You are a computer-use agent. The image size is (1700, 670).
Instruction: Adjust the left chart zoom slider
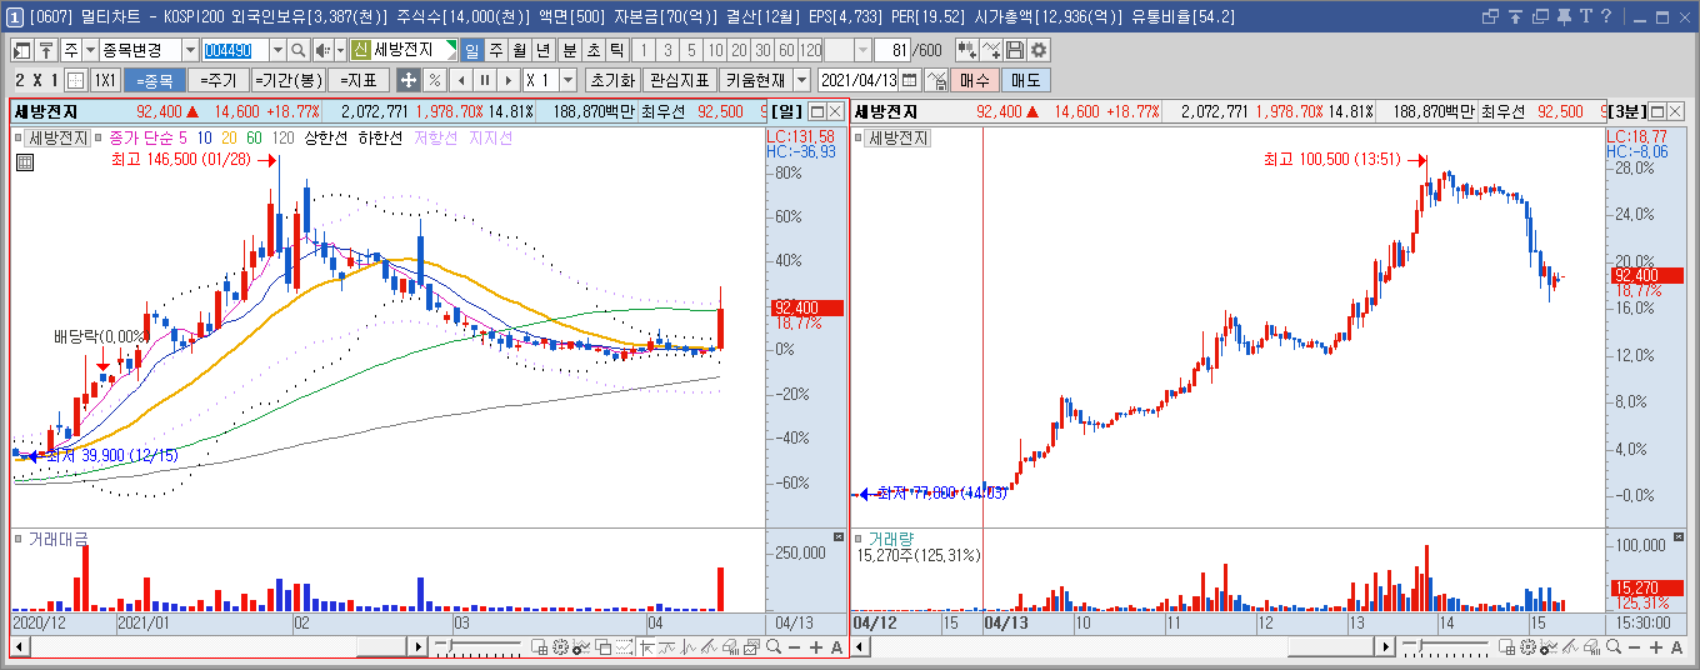478,648
